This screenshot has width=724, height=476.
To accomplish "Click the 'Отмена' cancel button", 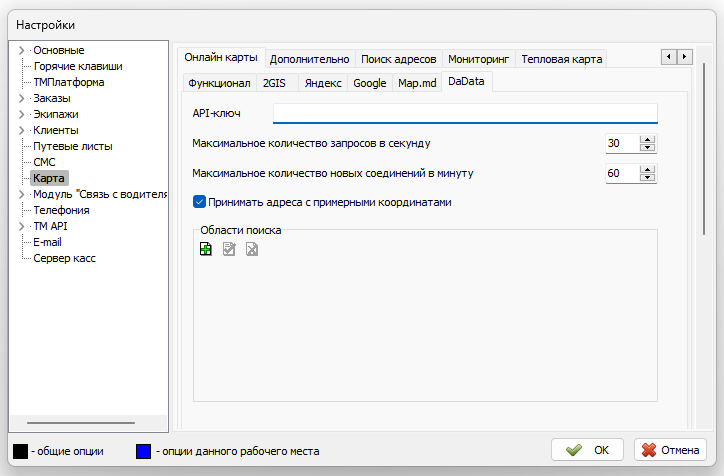I will click(x=670, y=450).
